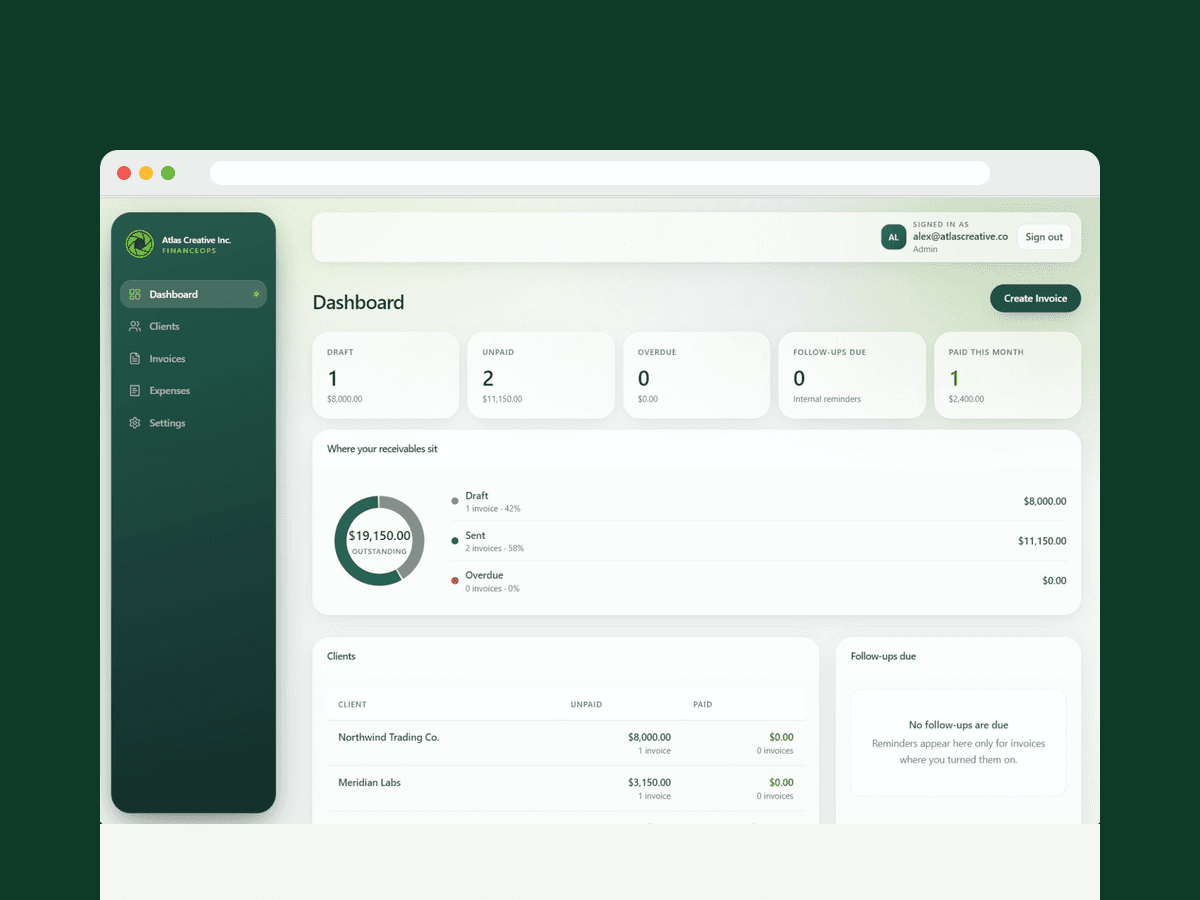The width and height of the screenshot is (1200, 900).
Task: Click the Sign out button
Action: click(x=1044, y=237)
